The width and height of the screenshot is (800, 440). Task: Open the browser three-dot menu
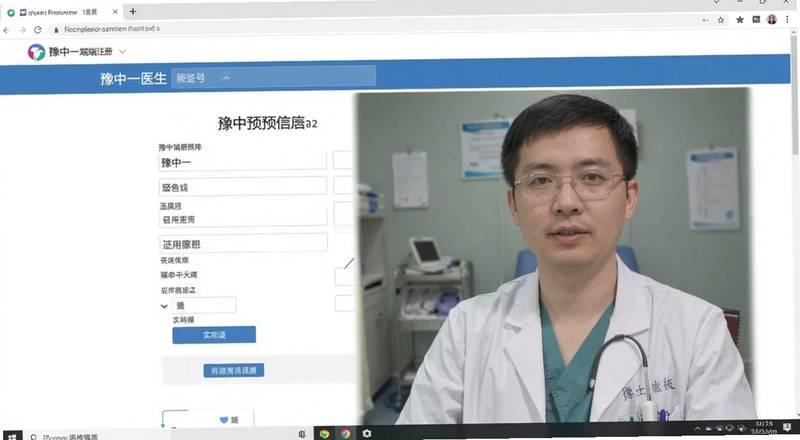pos(788,19)
